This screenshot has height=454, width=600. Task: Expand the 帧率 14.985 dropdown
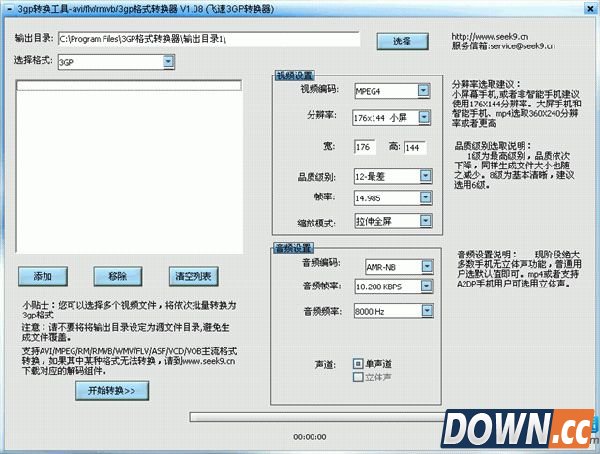[426, 198]
